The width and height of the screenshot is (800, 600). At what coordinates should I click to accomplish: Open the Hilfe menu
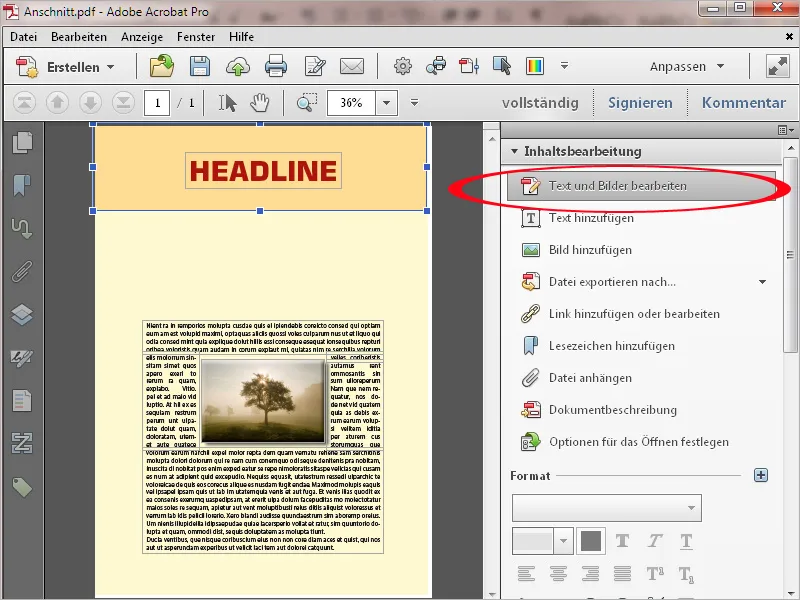coord(241,37)
